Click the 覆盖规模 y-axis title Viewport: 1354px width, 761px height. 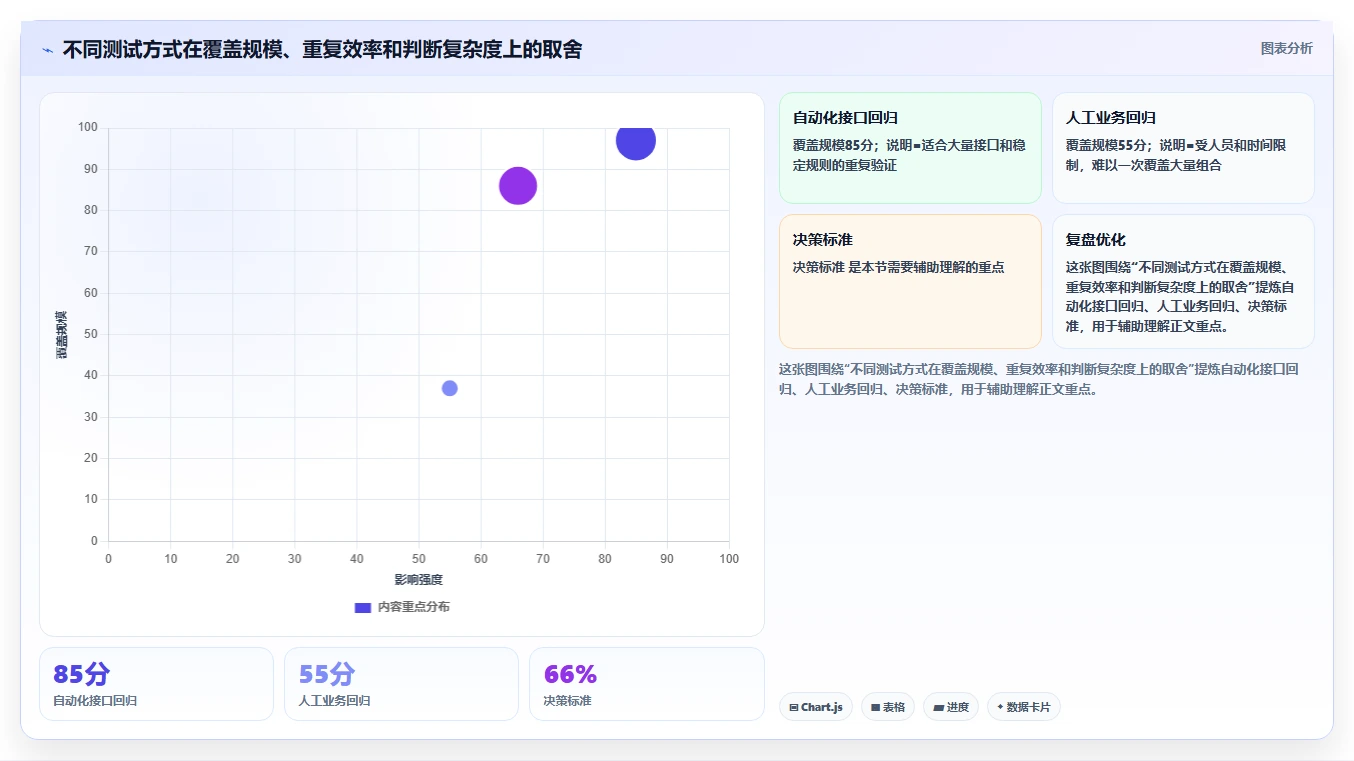click(62, 335)
